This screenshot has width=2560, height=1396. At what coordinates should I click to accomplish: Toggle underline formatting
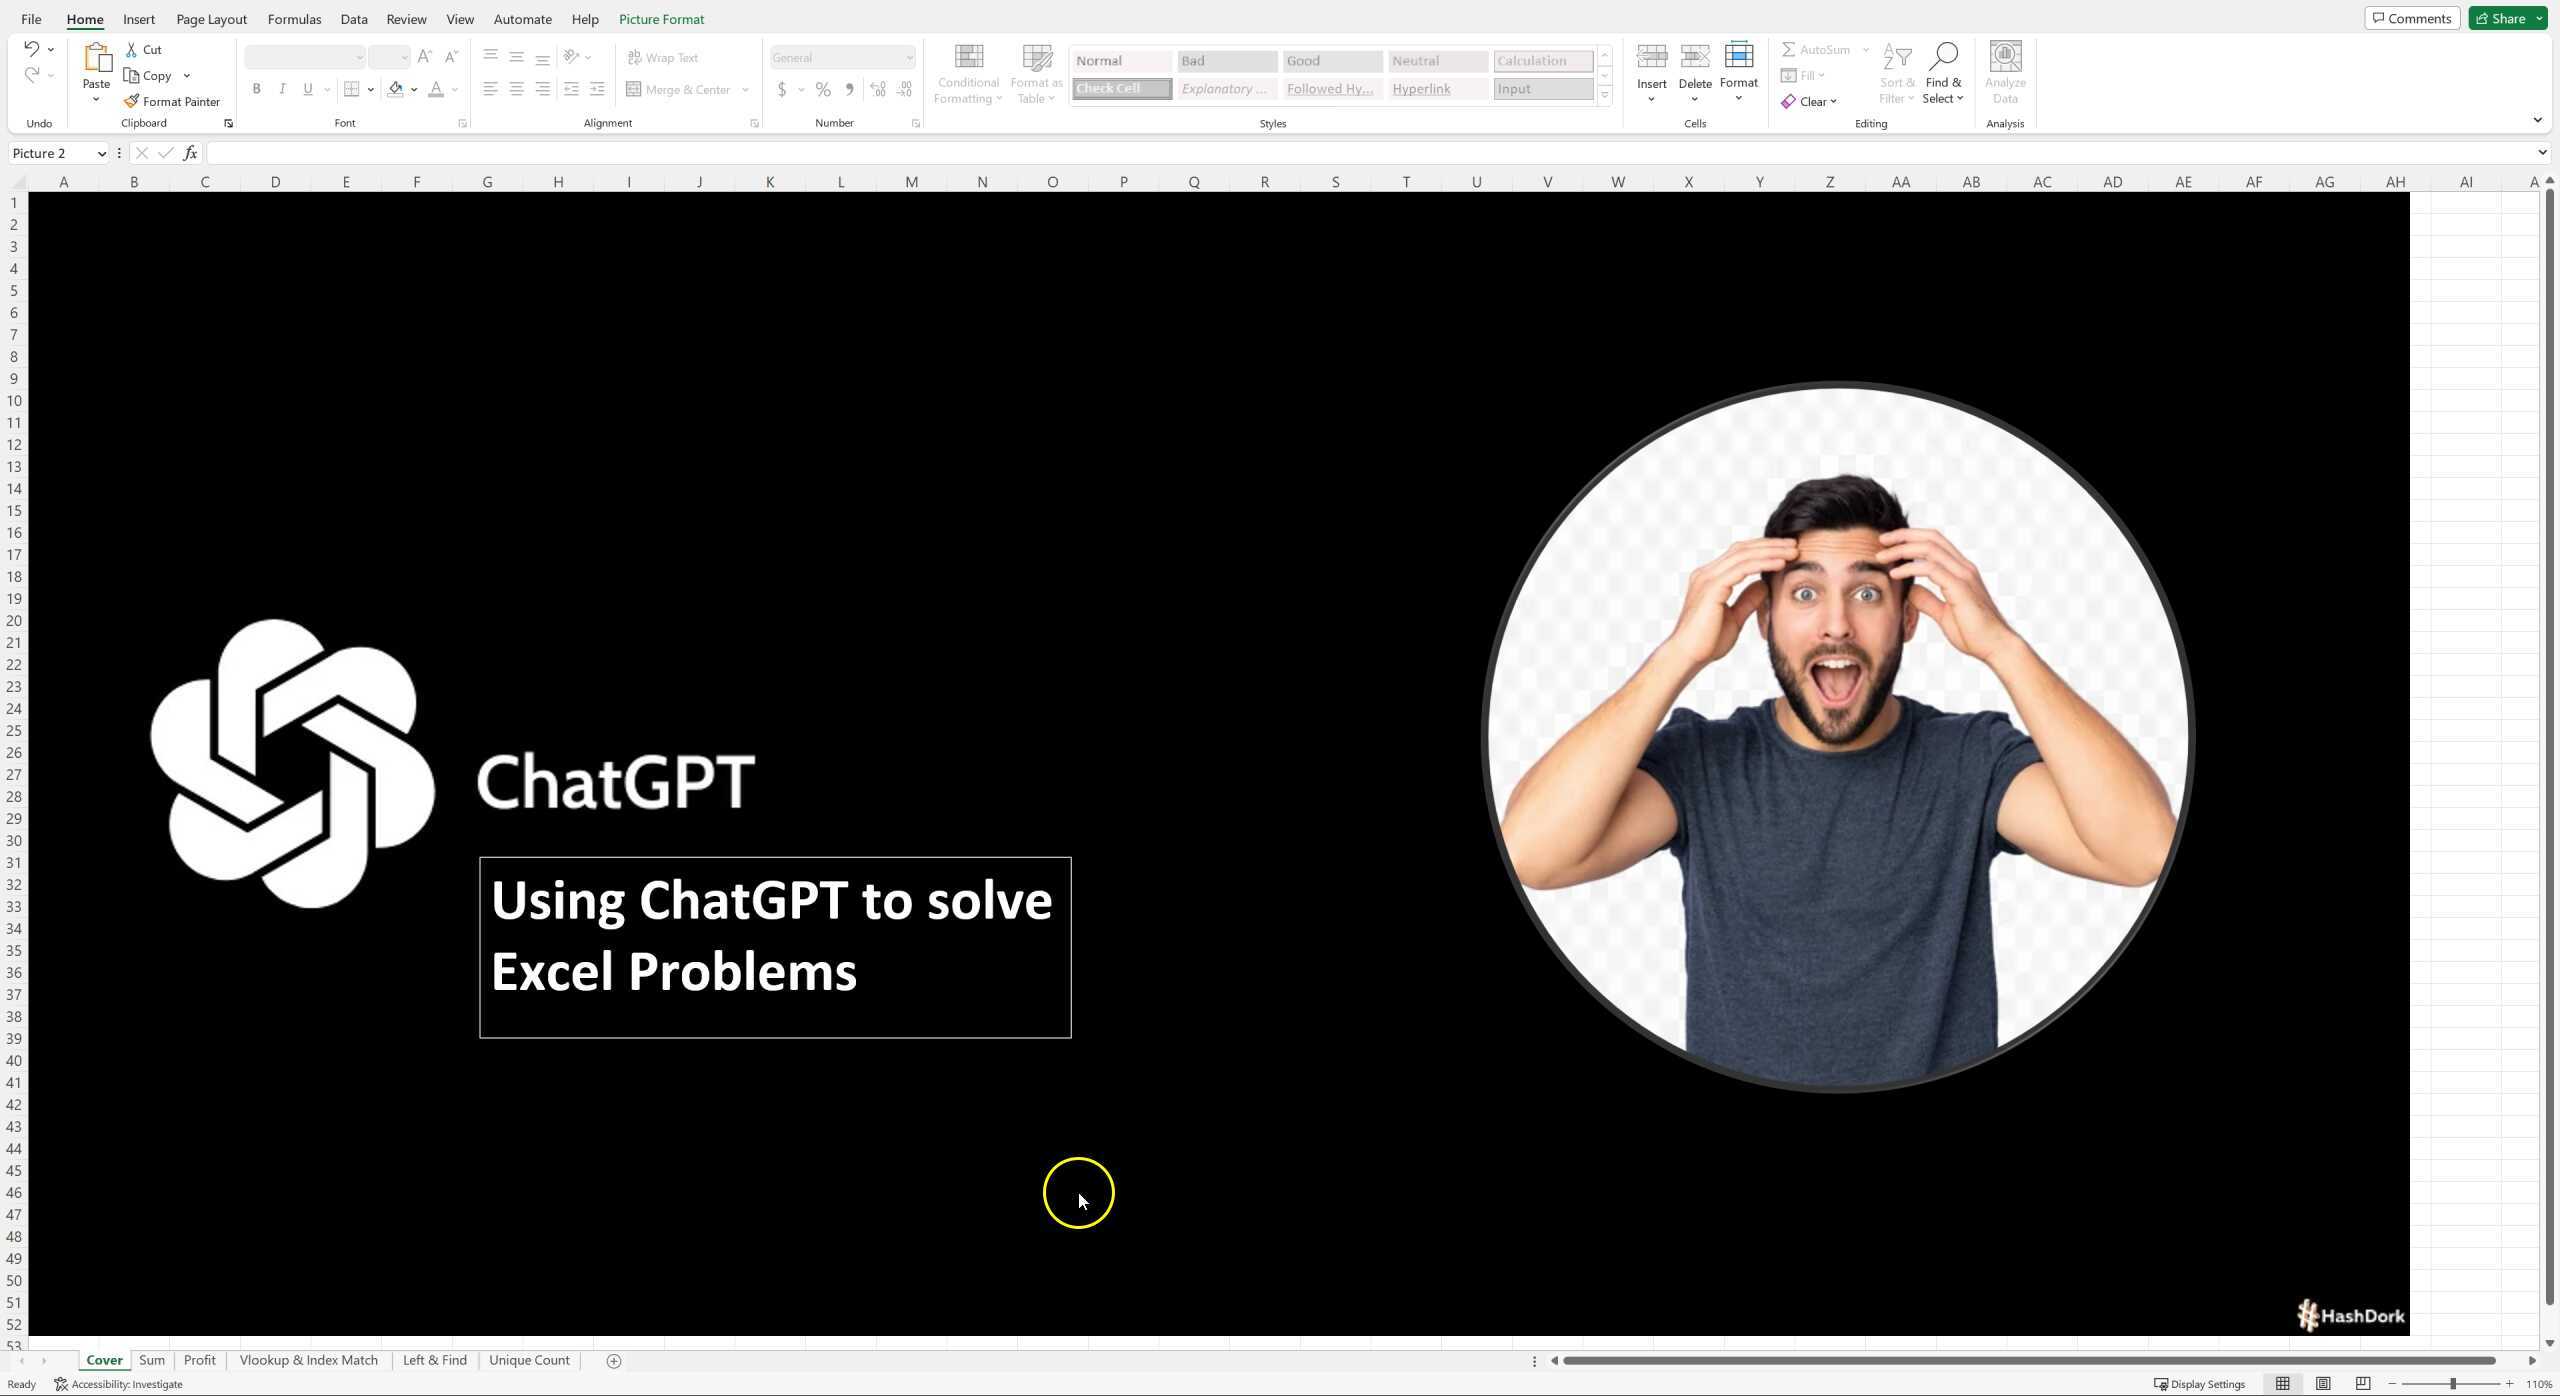pos(308,89)
